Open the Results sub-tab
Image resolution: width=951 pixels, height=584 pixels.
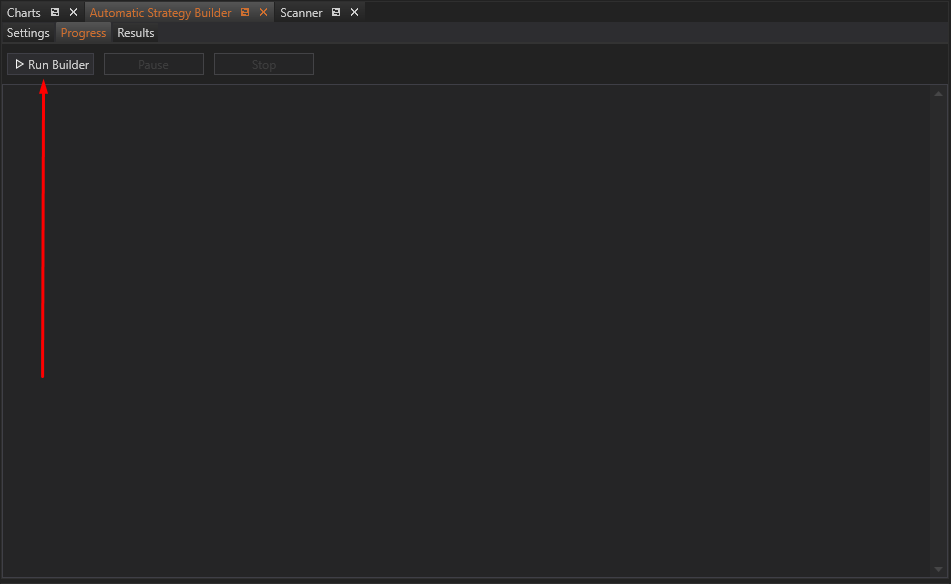pyautogui.click(x=136, y=33)
